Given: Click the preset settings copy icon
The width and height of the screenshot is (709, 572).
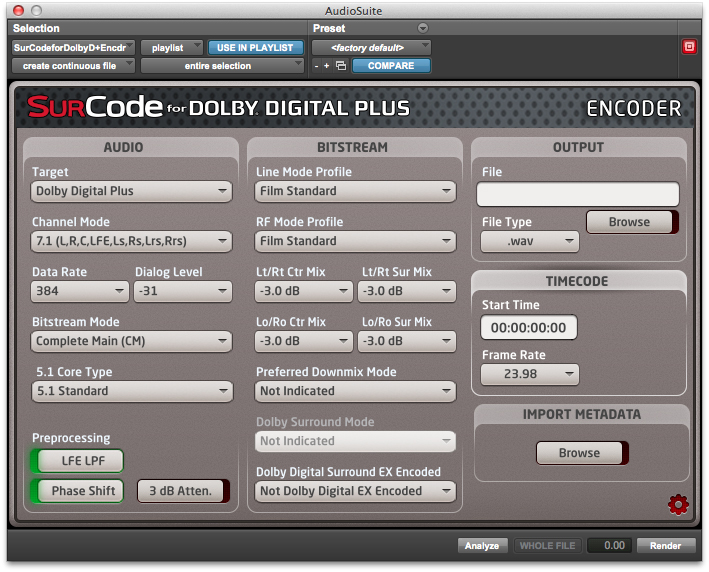Looking at the screenshot, I should point(341,66).
